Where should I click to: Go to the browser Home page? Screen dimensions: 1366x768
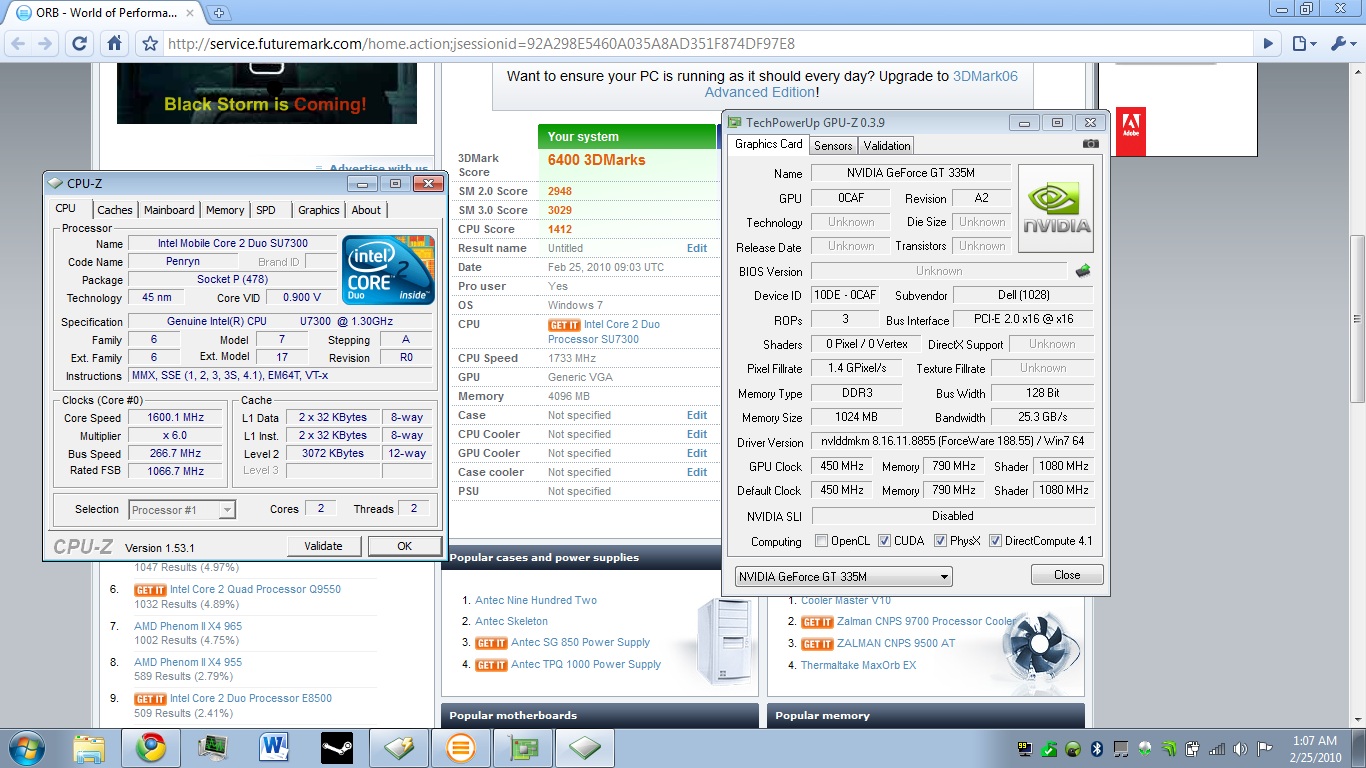pos(115,44)
